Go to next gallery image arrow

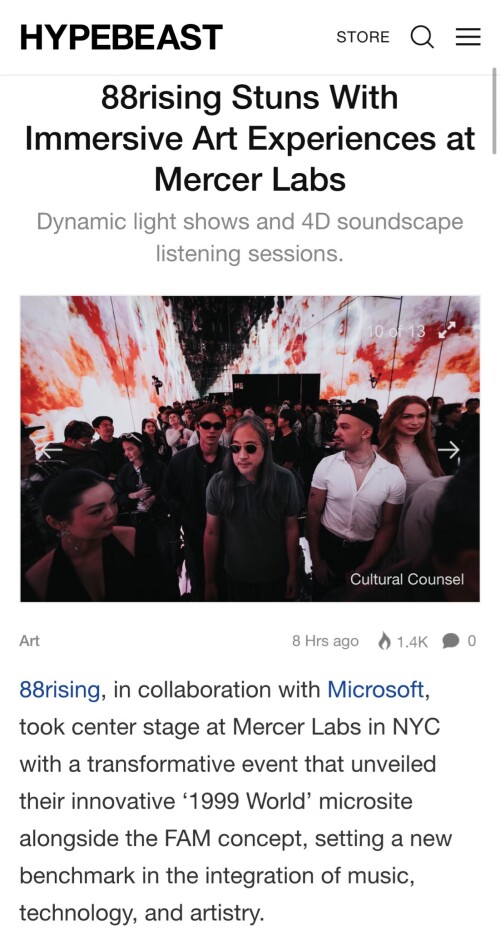(x=449, y=450)
